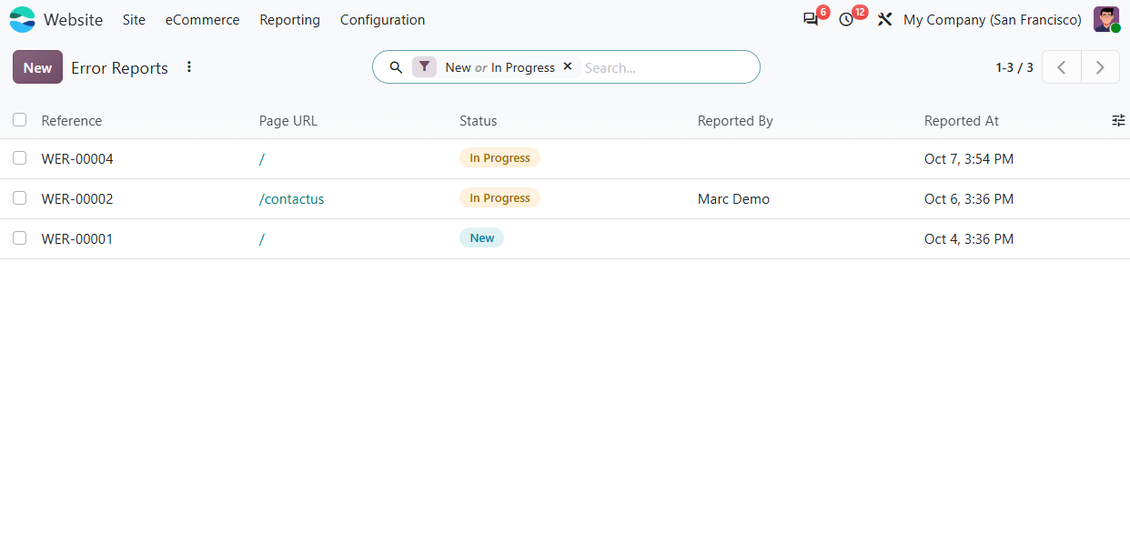Screen dimensions: 1130x535
Task: Click the New button
Action: click(37, 67)
